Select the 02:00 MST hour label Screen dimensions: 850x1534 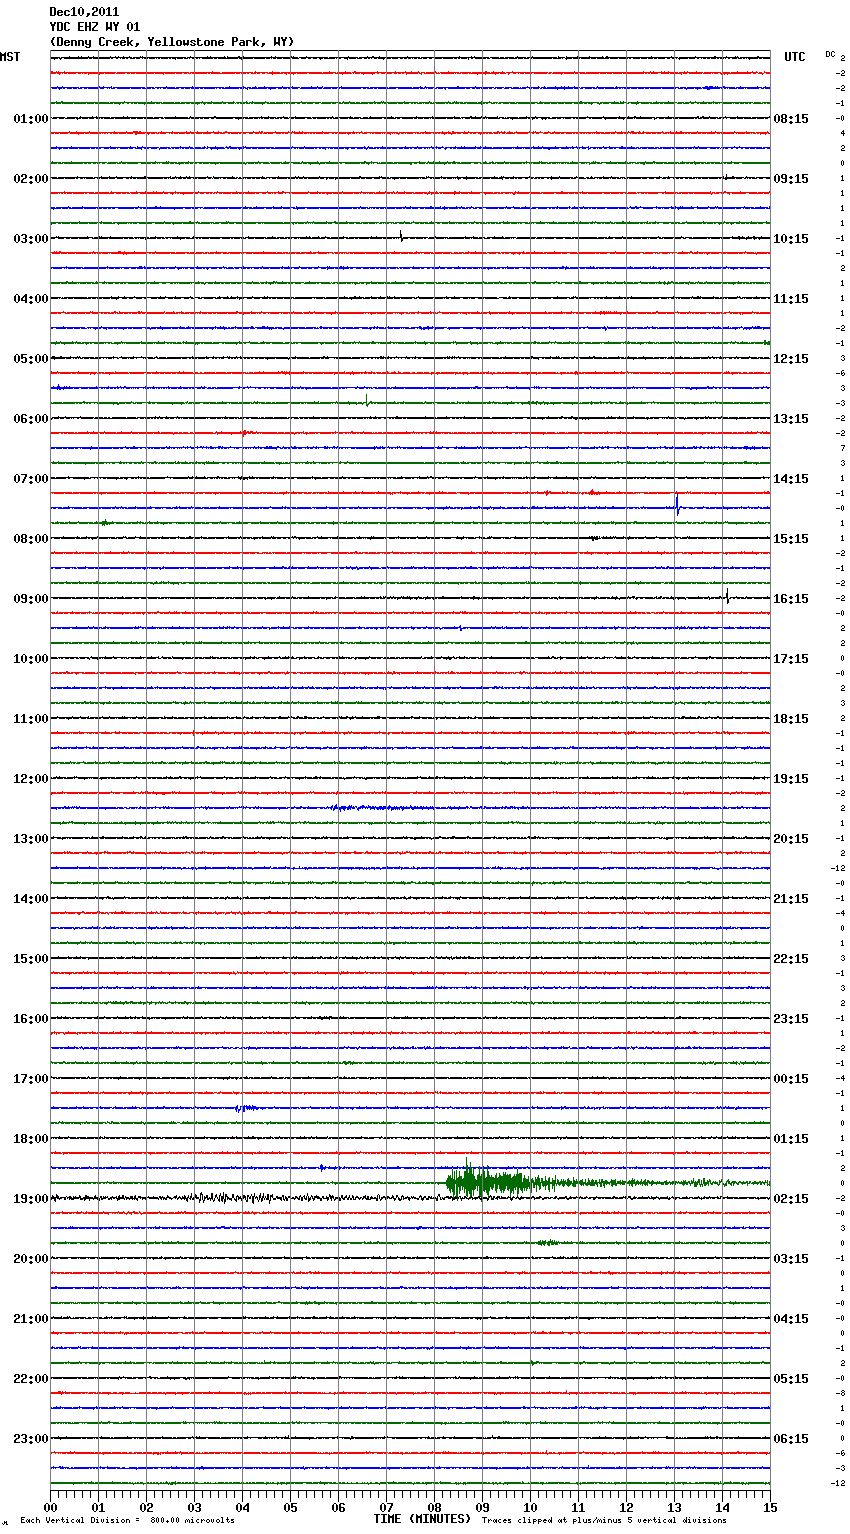click(31, 179)
